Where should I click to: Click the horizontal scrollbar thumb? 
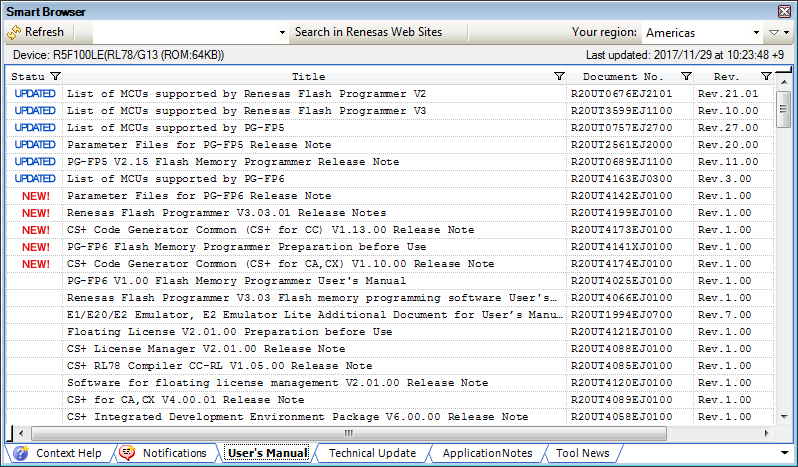(349, 433)
